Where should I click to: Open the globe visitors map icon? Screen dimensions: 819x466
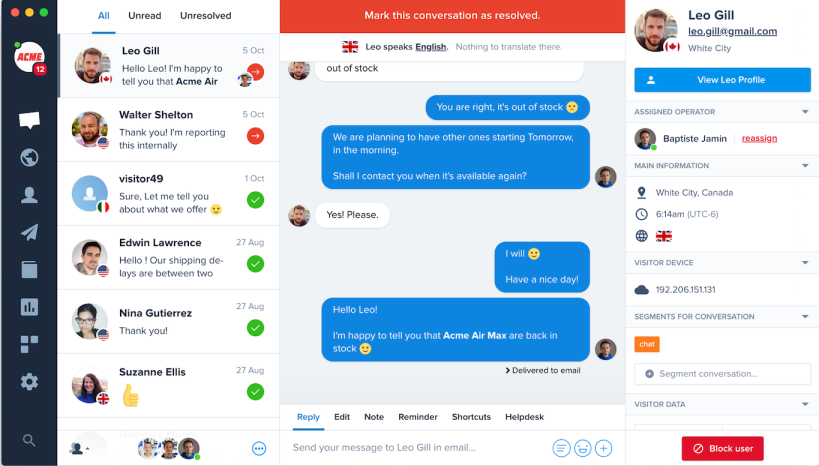[29, 157]
